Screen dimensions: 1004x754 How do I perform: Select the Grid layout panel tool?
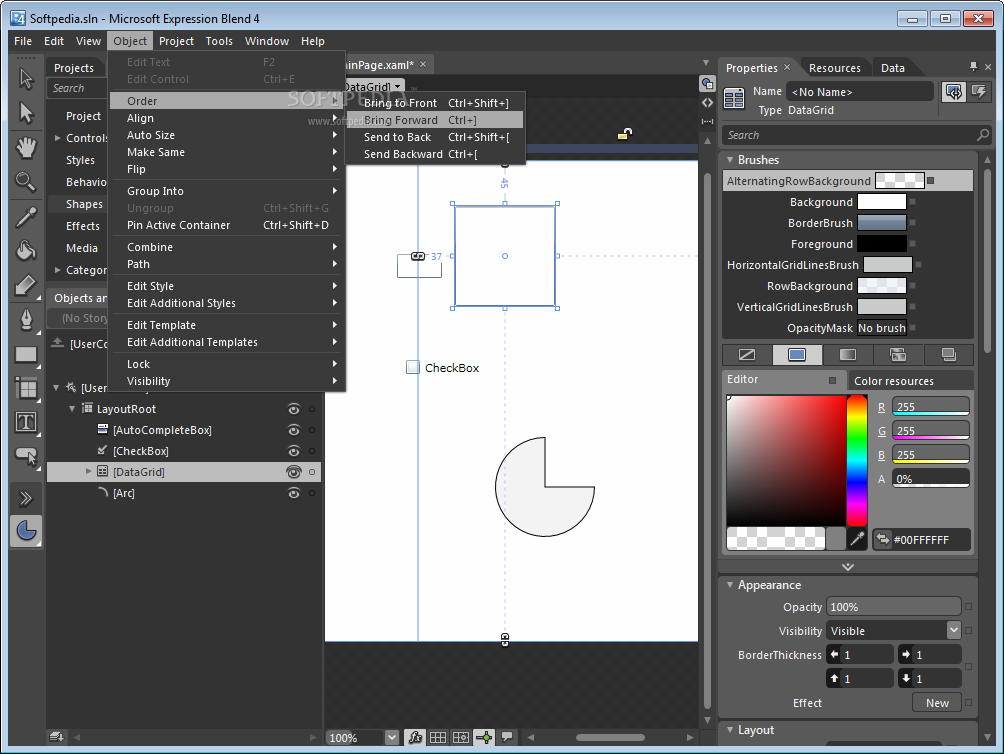coord(26,388)
